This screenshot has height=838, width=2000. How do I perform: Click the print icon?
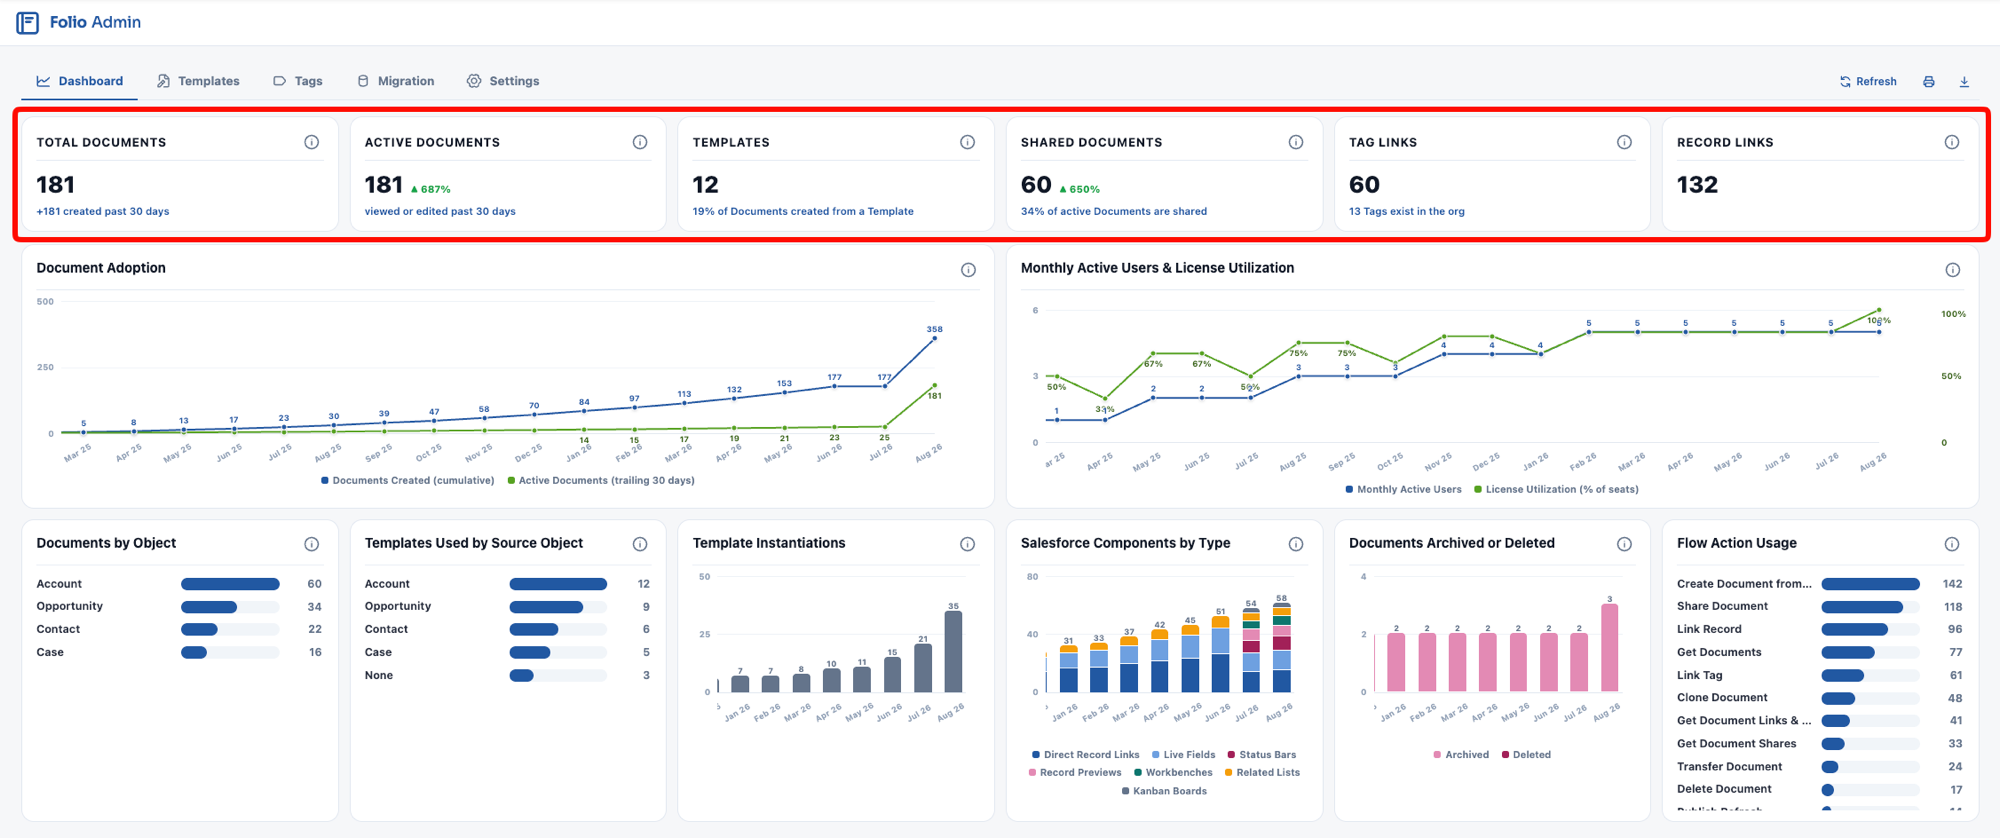[1929, 82]
